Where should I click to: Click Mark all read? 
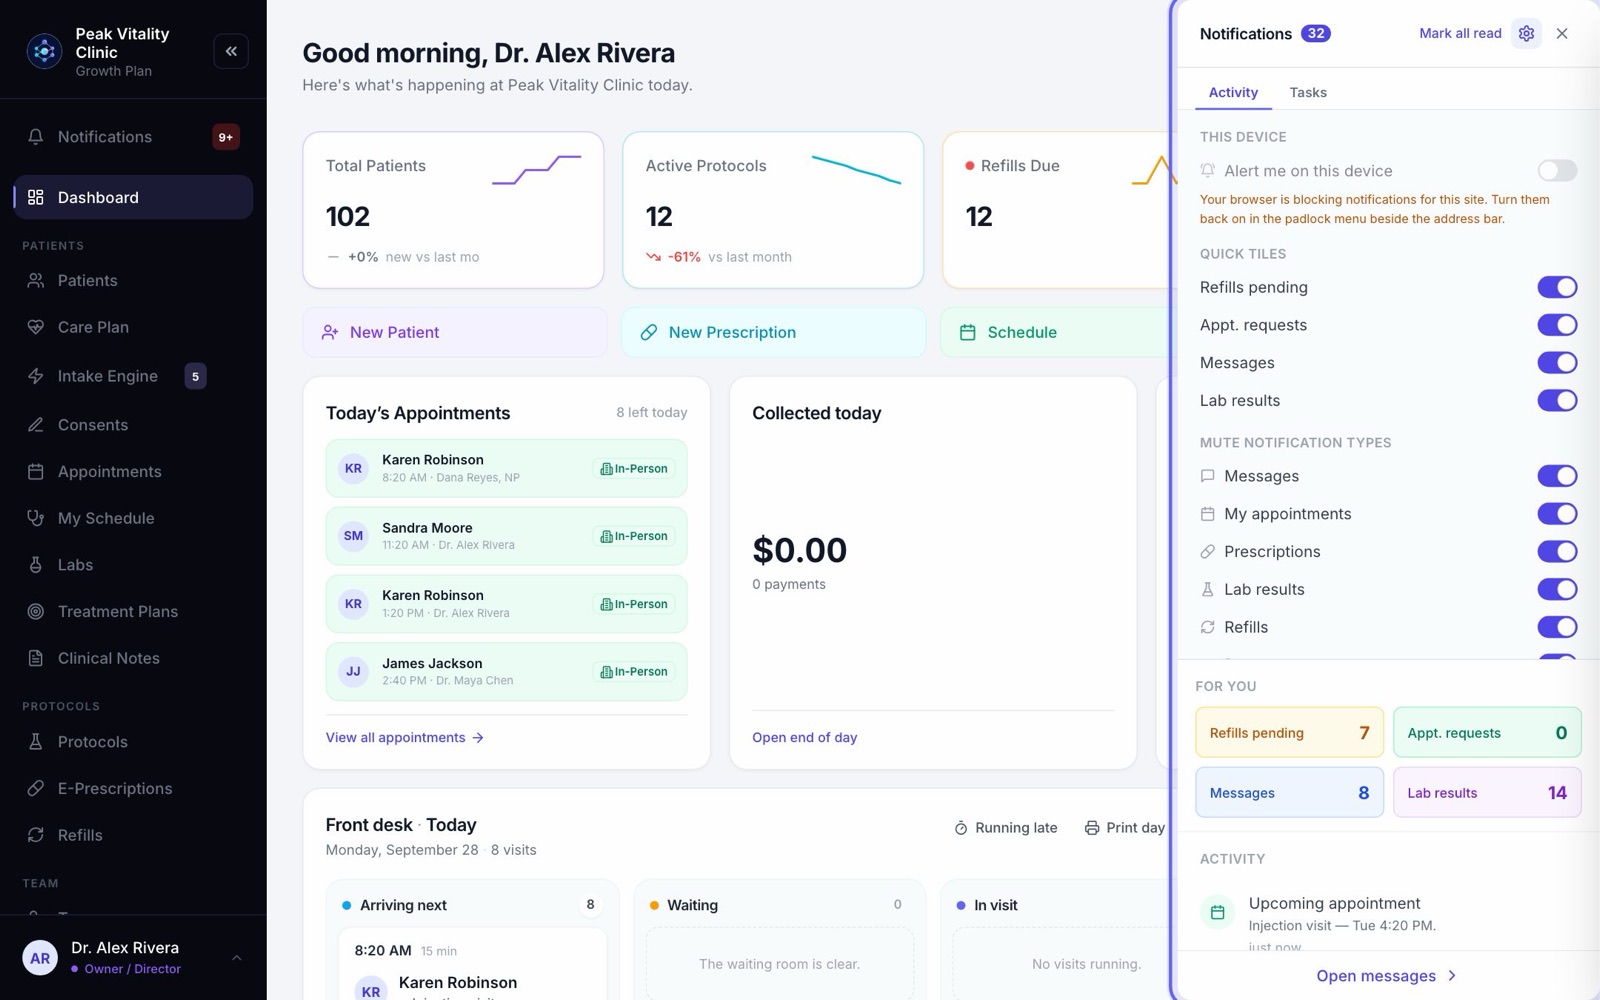point(1460,33)
